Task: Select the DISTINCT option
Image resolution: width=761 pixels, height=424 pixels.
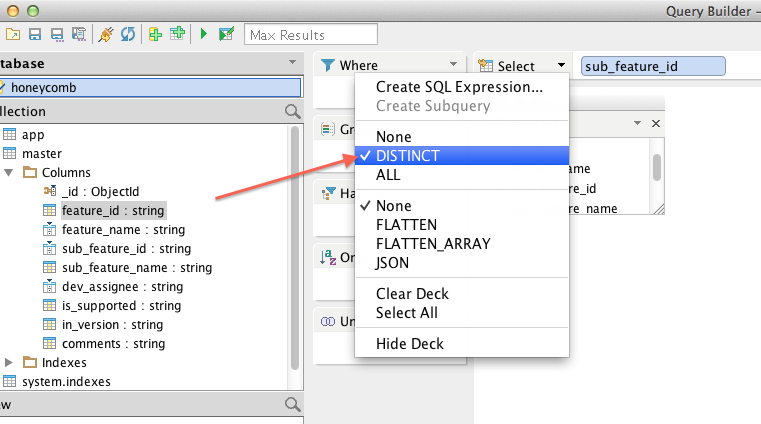Action: [x=408, y=156]
